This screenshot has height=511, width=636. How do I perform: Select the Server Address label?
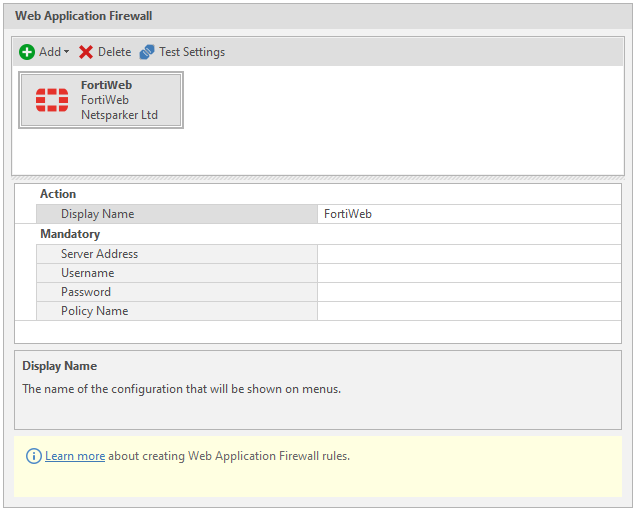tap(99, 254)
